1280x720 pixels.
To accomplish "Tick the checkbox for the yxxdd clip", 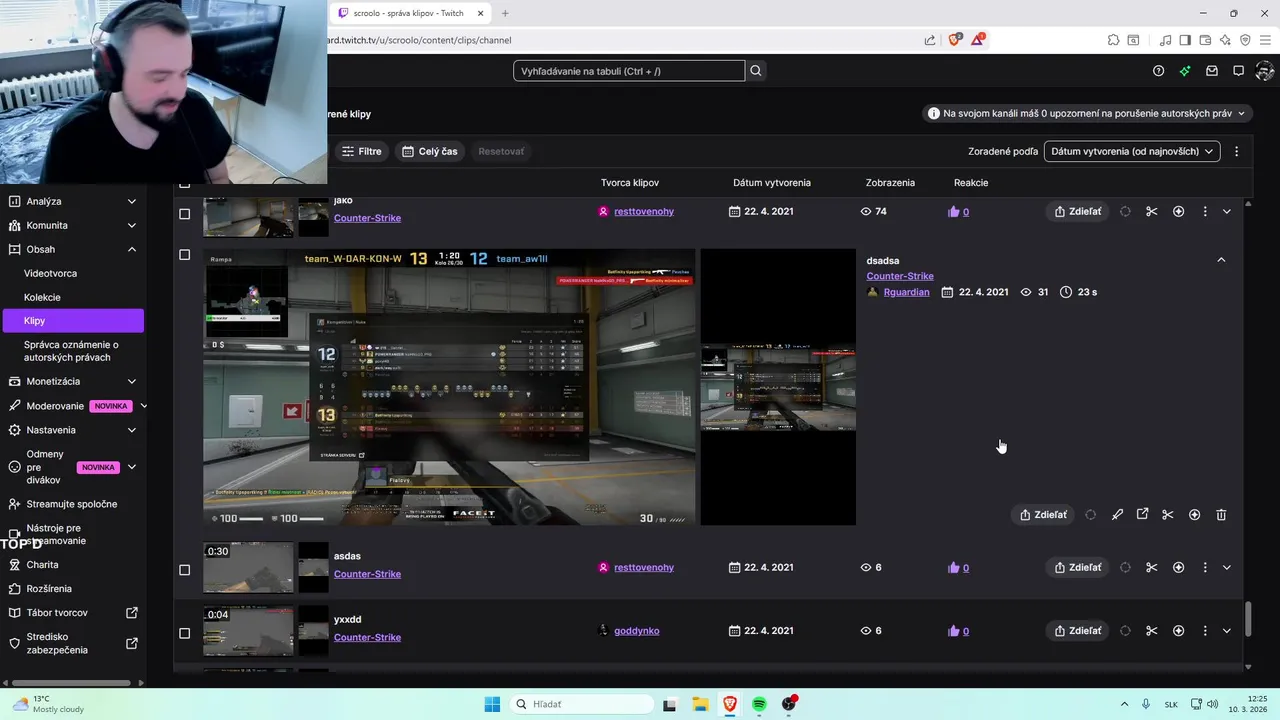I will tap(184, 633).
